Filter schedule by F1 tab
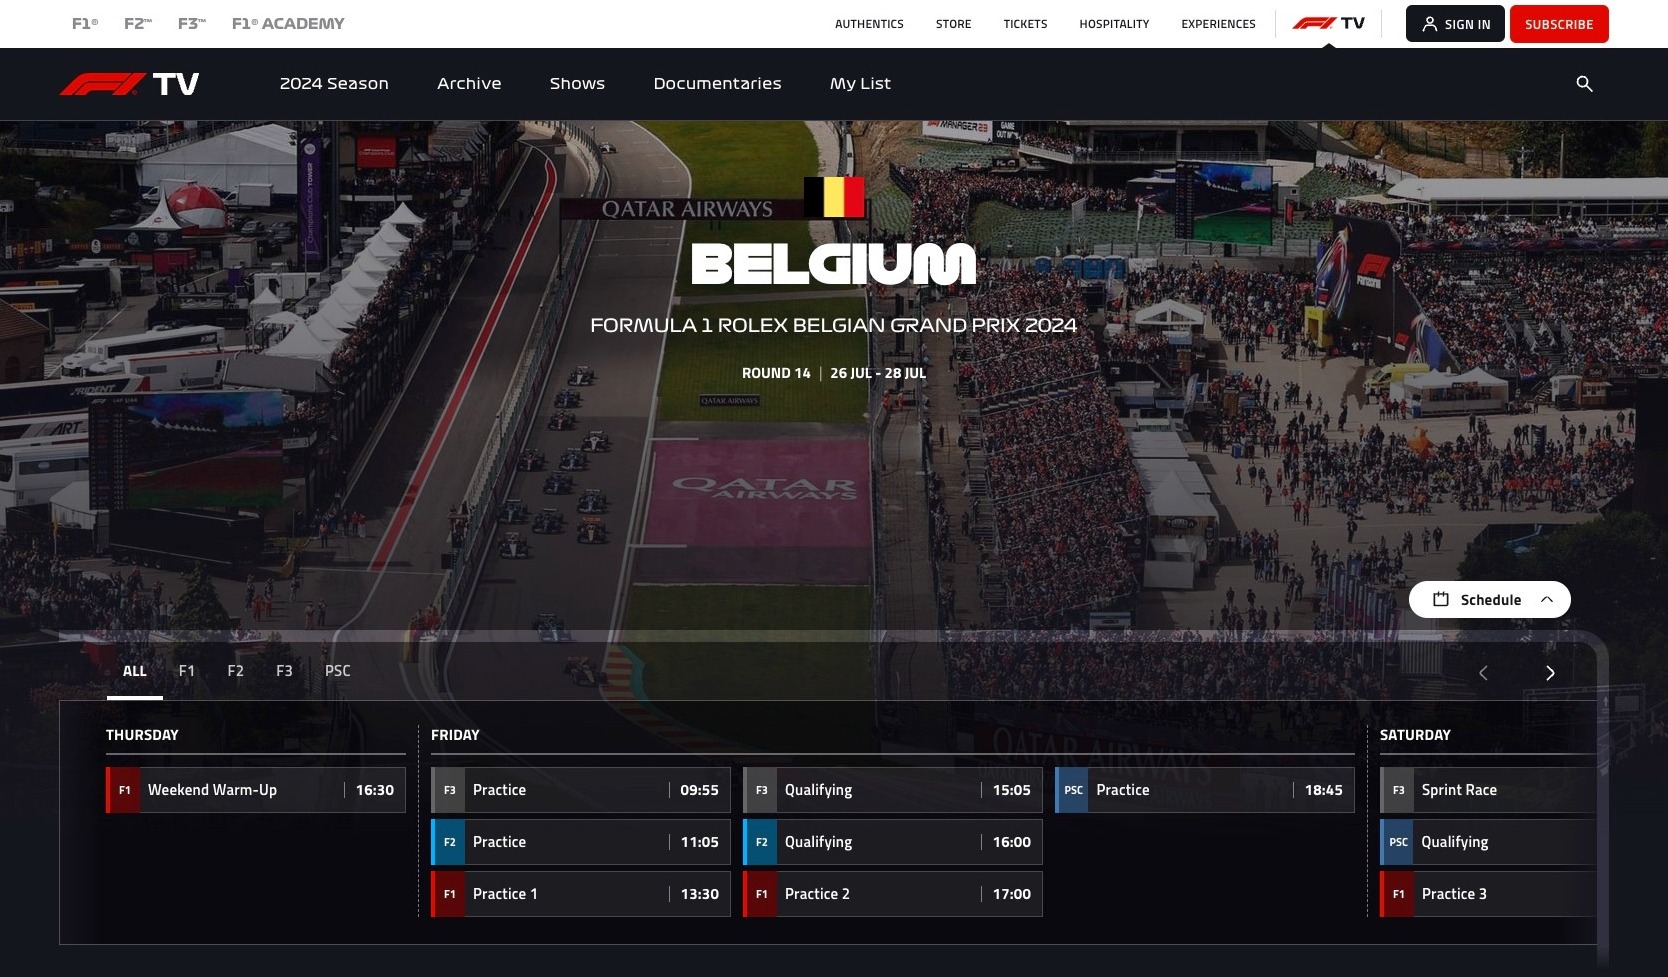This screenshot has height=977, width=1668. tap(187, 671)
